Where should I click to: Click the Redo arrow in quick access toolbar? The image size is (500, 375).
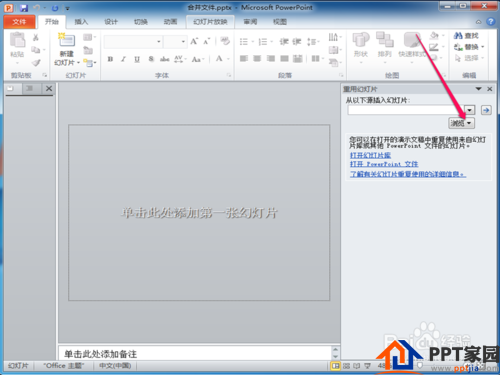coord(55,8)
